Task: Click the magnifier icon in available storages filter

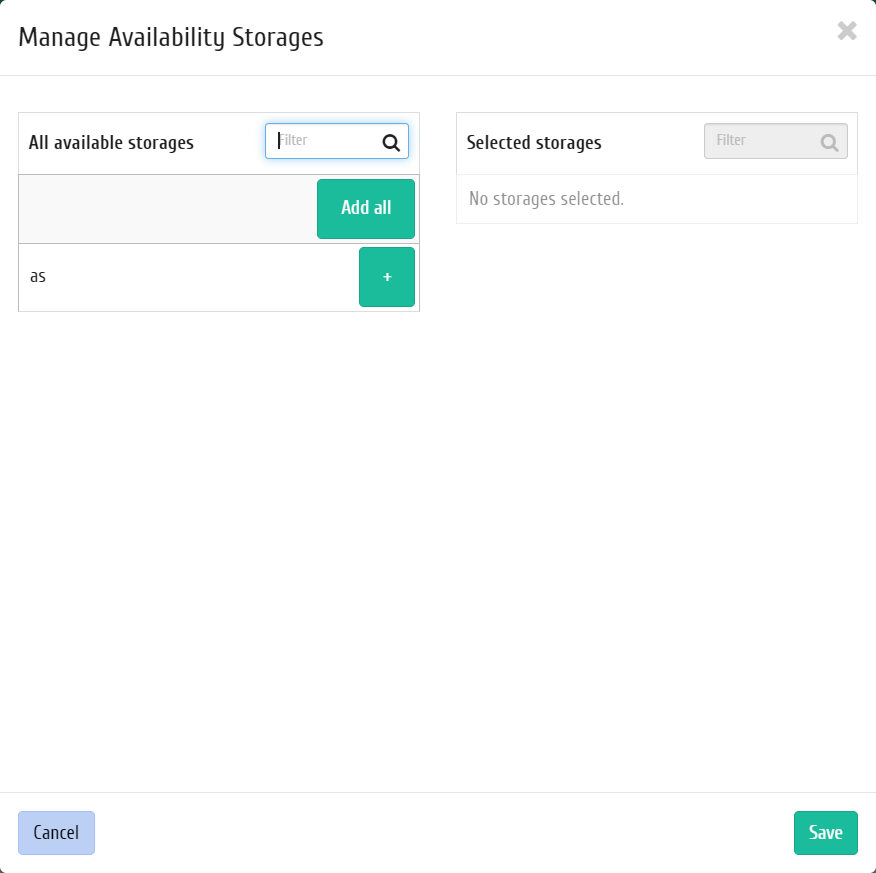Action: [391, 143]
